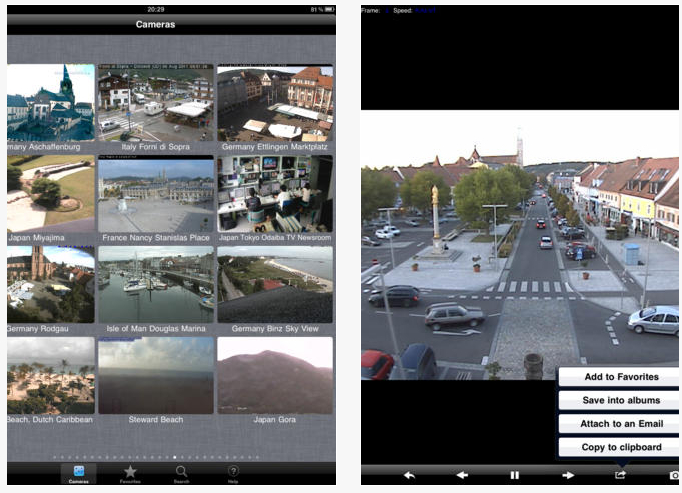
Task: Tap the share action icon
Action: pyautogui.click(x=620, y=475)
